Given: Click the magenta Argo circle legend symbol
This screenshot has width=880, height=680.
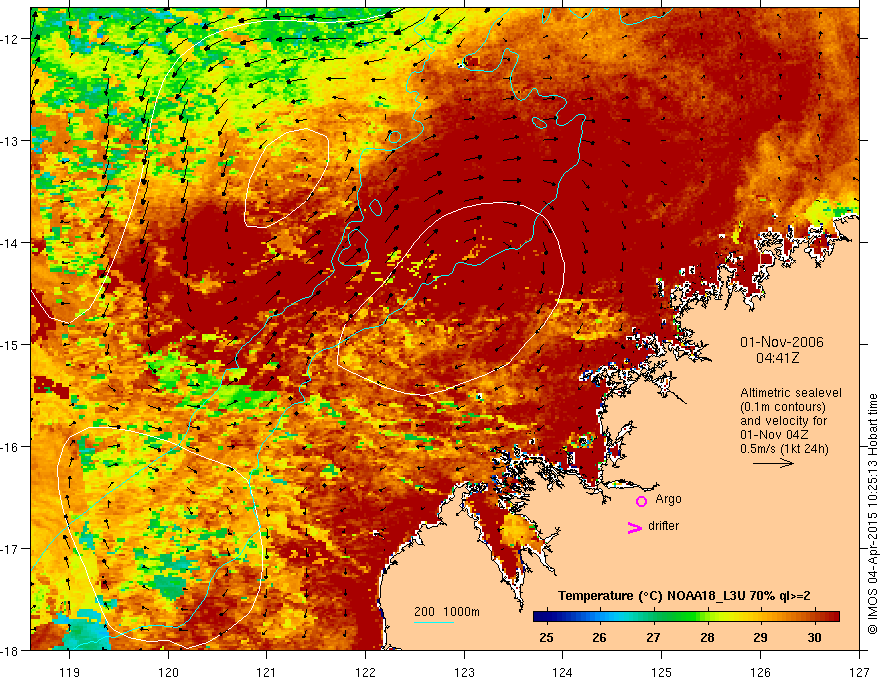Looking at the screenshot, I should (641, 501).
